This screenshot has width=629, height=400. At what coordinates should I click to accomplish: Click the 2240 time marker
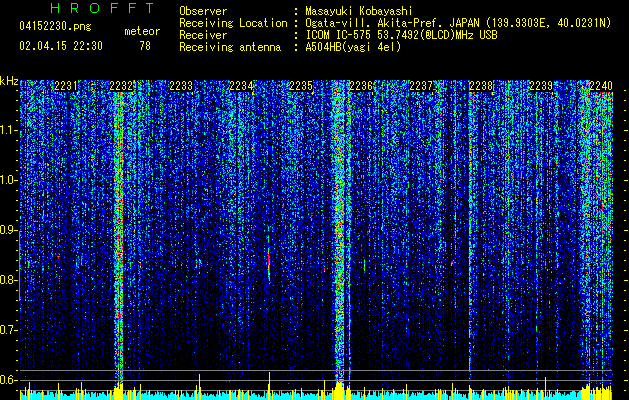601,86
